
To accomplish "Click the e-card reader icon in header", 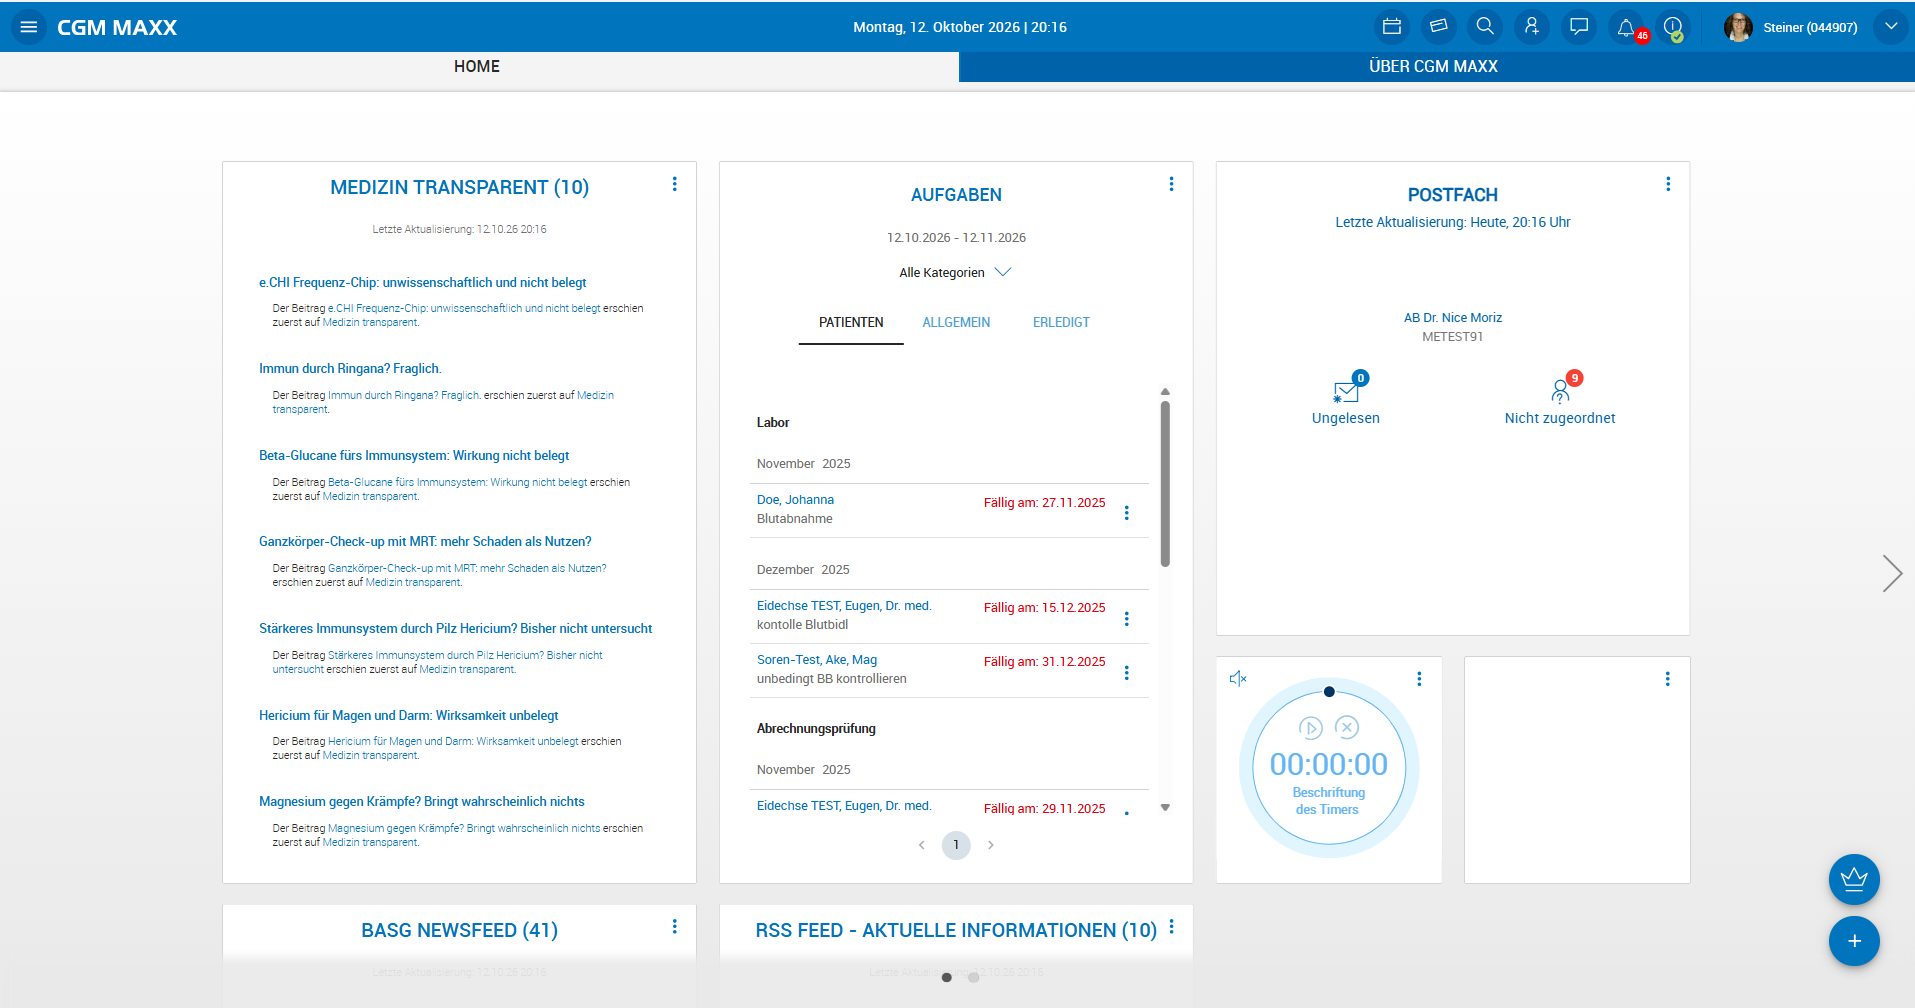I will pos(1438,27).
